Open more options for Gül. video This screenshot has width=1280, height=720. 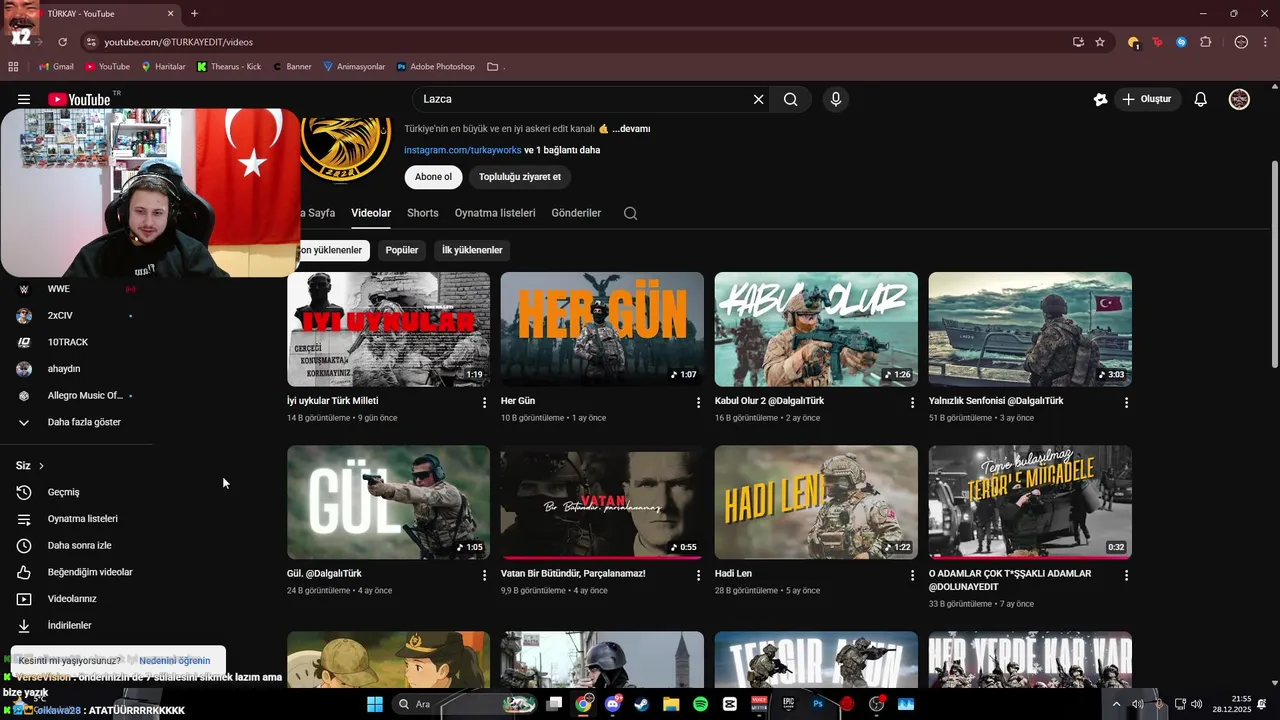[x=484, y=575]
